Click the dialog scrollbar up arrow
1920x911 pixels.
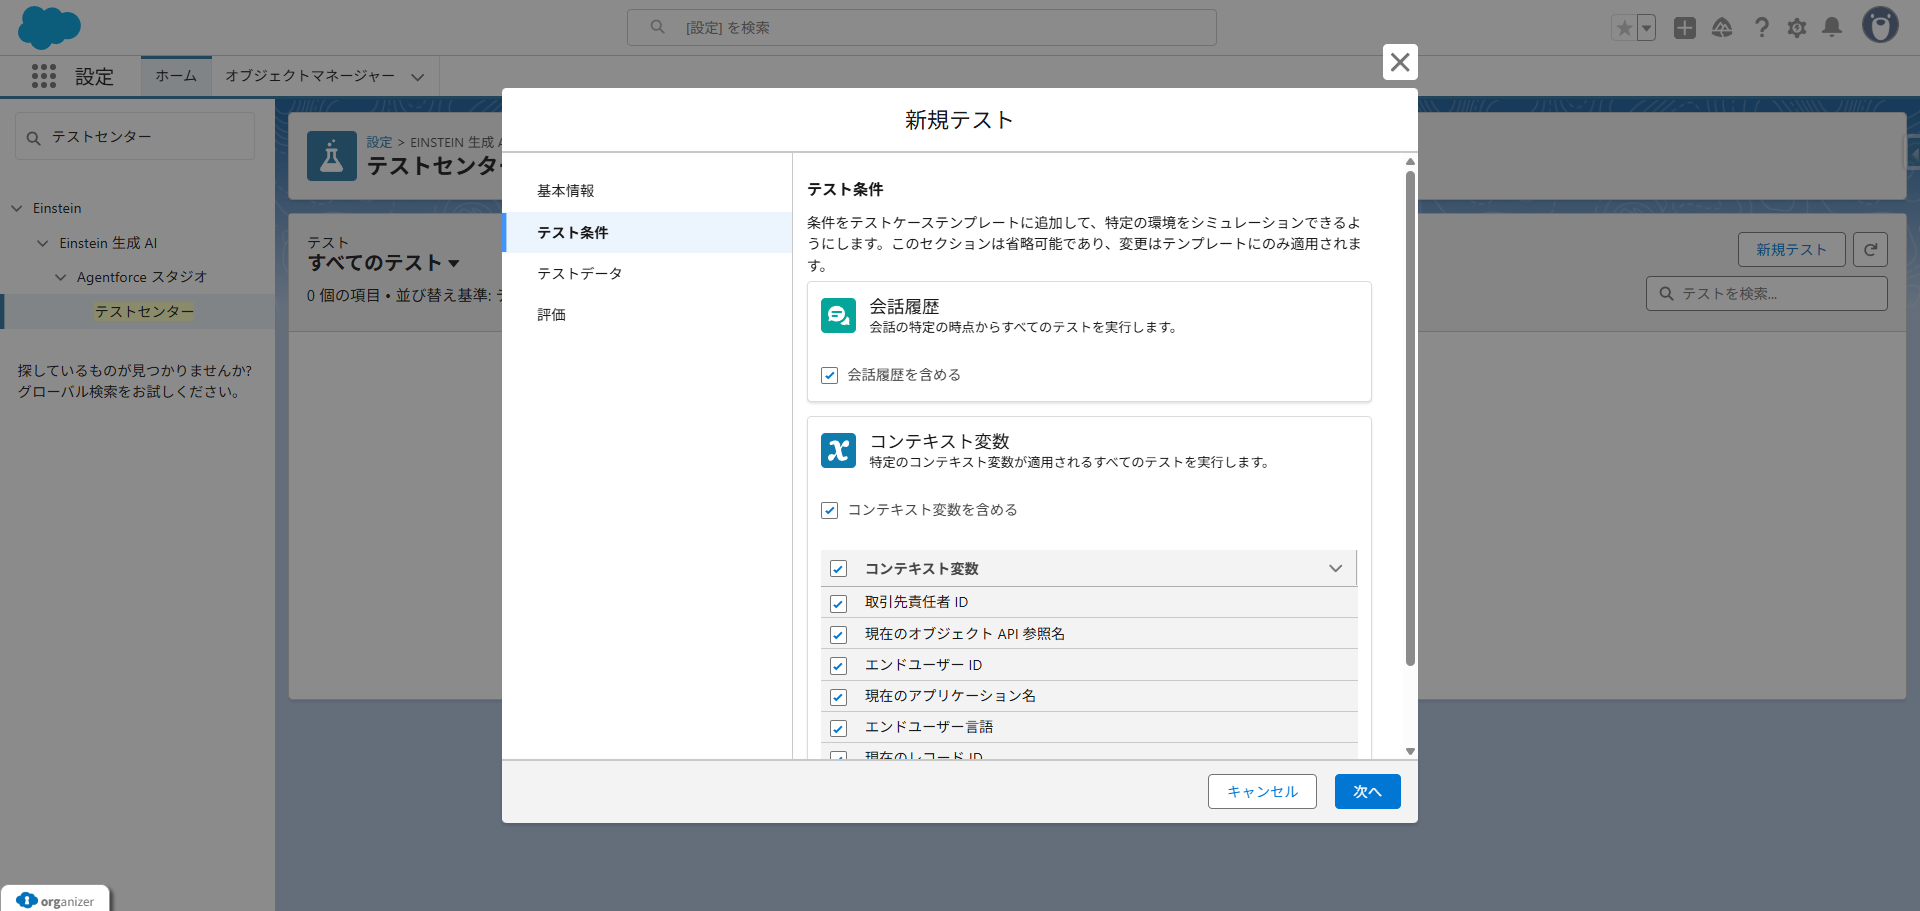point(1410,161)
